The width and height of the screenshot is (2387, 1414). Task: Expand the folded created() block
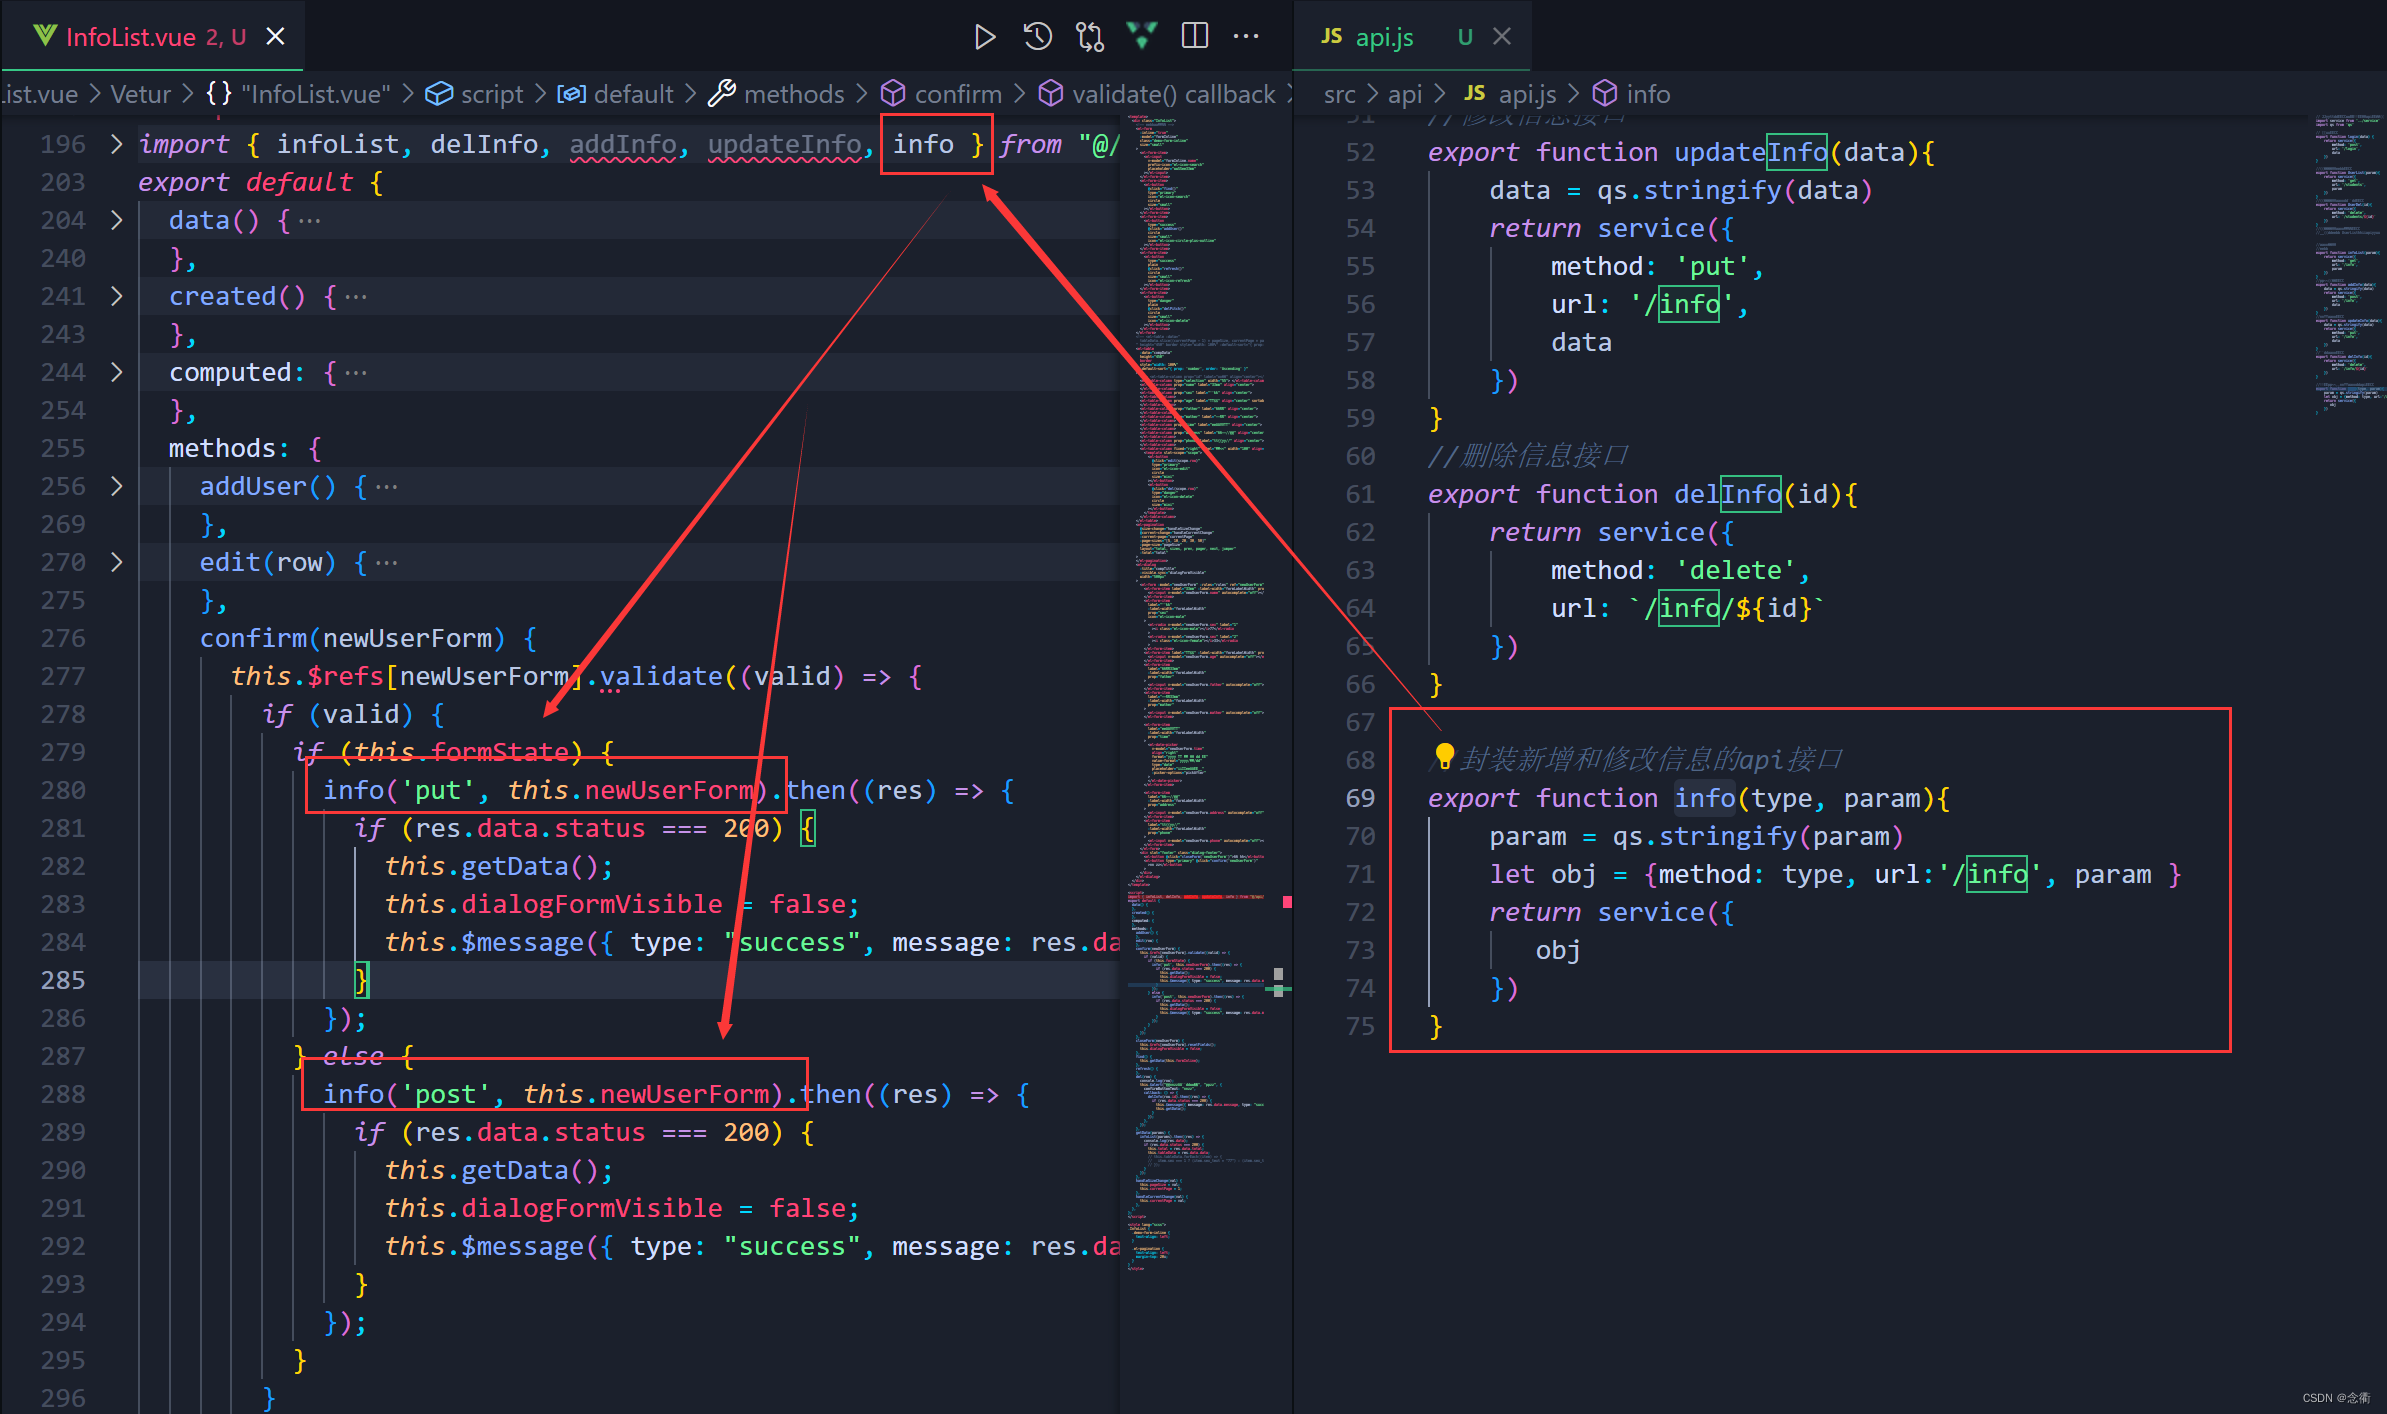[117, 296]
